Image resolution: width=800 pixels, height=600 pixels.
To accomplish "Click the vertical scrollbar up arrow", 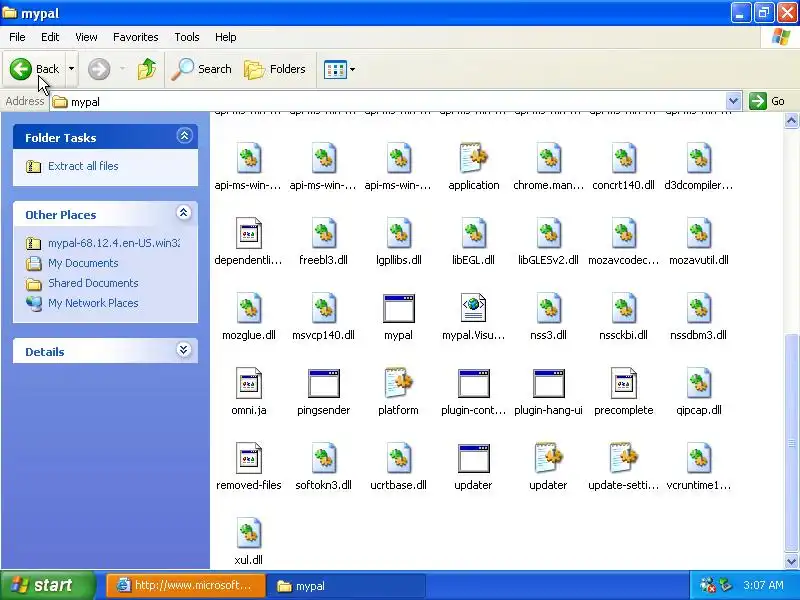I will pos(791,120).
